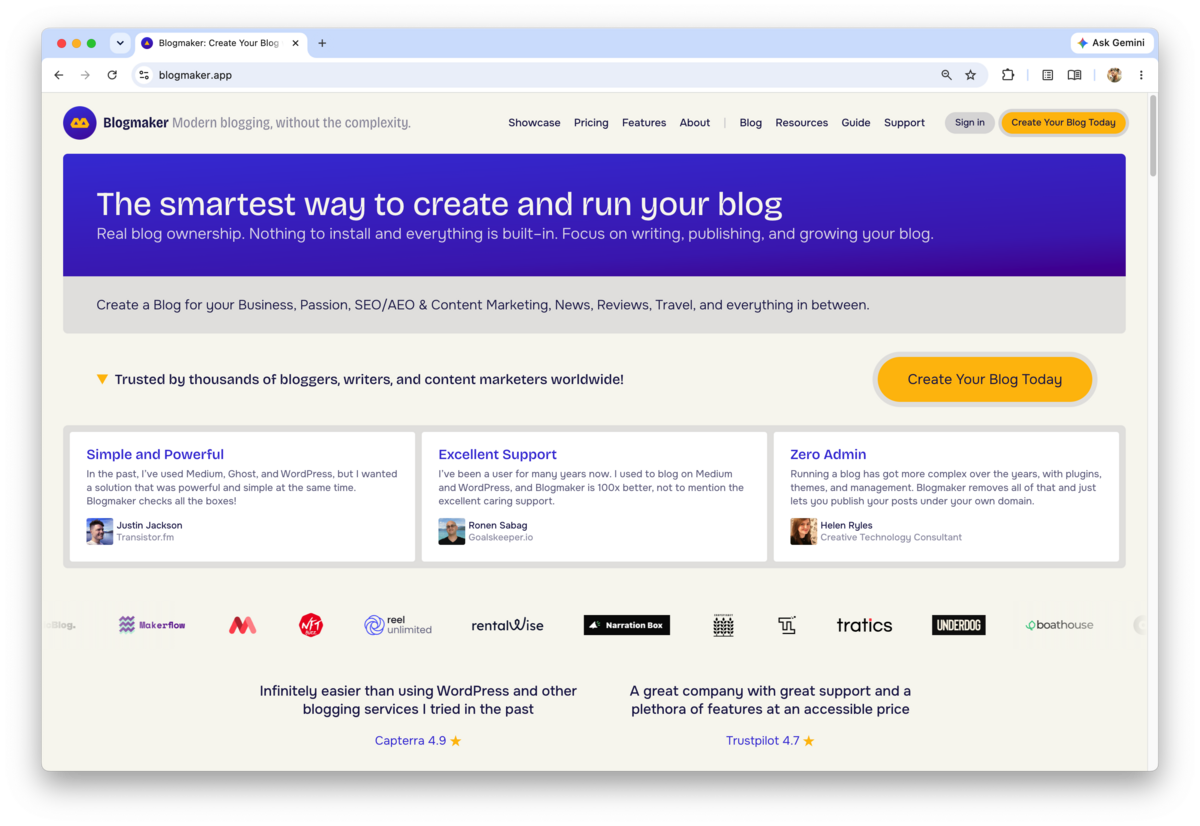Open the Pricing nav item
Screen dimensions: 1200x826
pos(591,123)
